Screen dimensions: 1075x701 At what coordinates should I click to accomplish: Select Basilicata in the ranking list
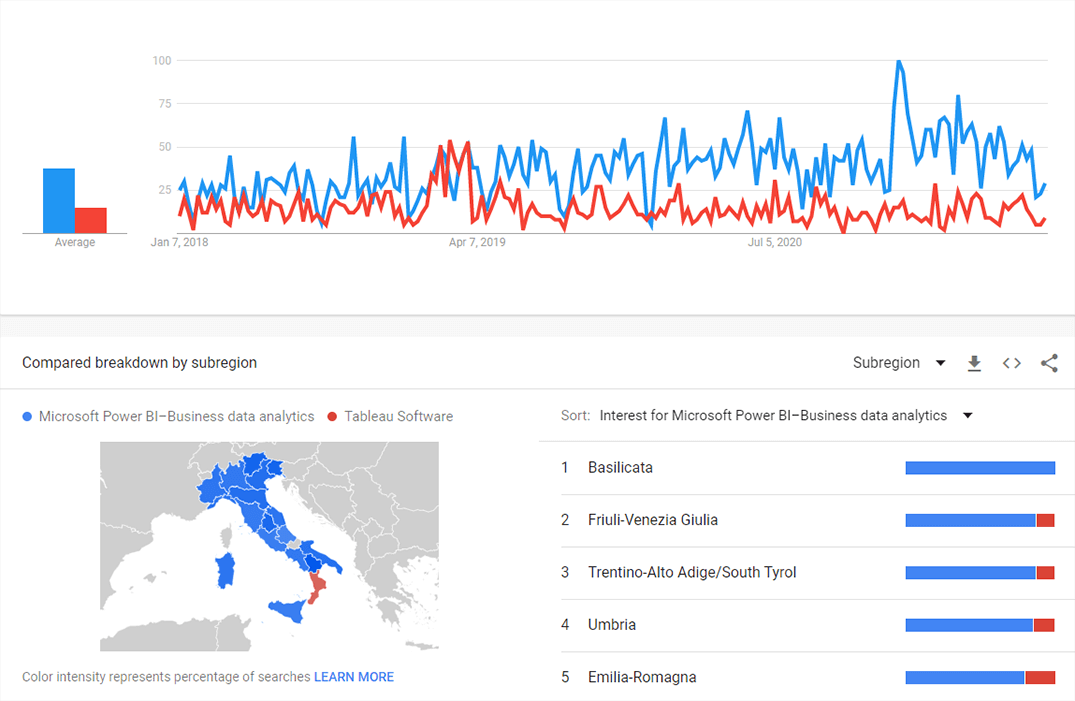[x=620, y=468]
